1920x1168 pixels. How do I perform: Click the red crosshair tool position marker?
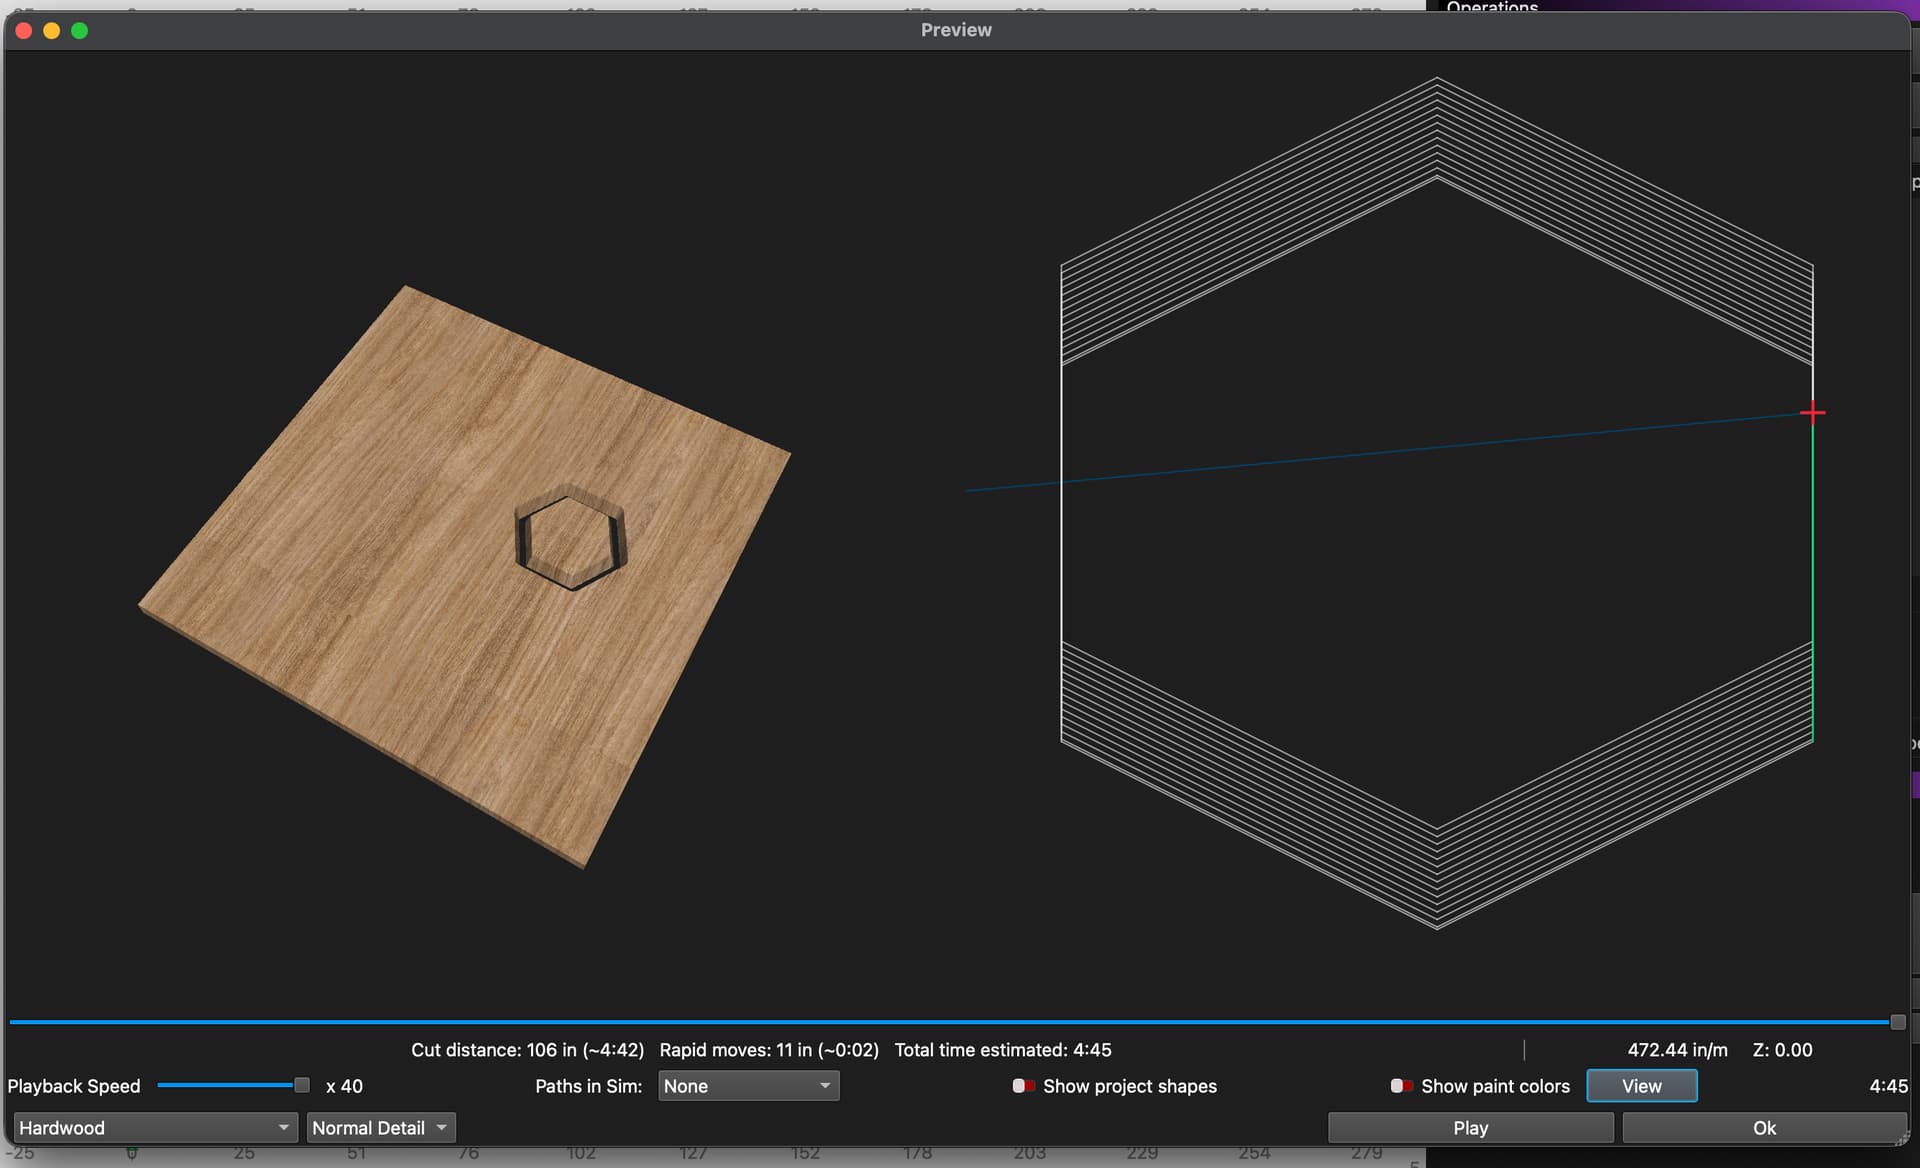(1812, 412)
